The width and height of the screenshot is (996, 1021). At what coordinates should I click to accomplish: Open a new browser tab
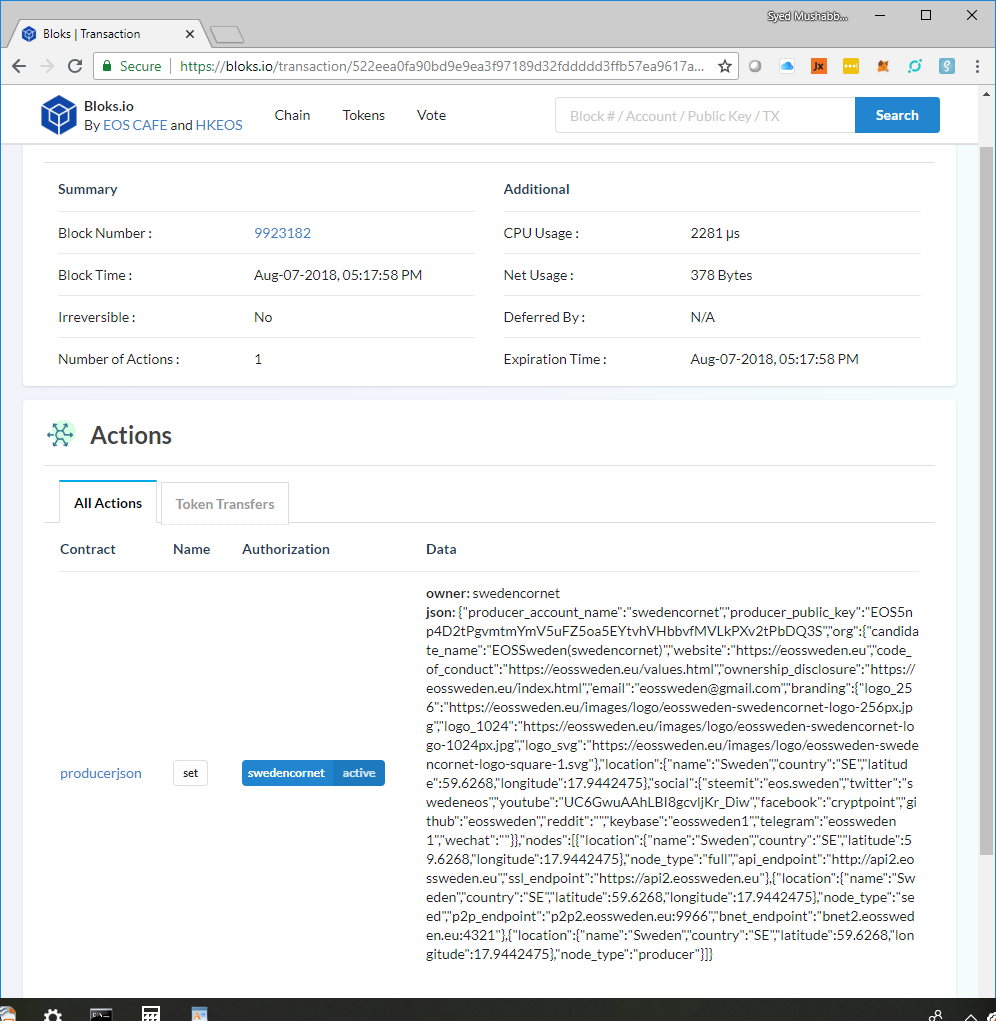(x=227, y=35)
